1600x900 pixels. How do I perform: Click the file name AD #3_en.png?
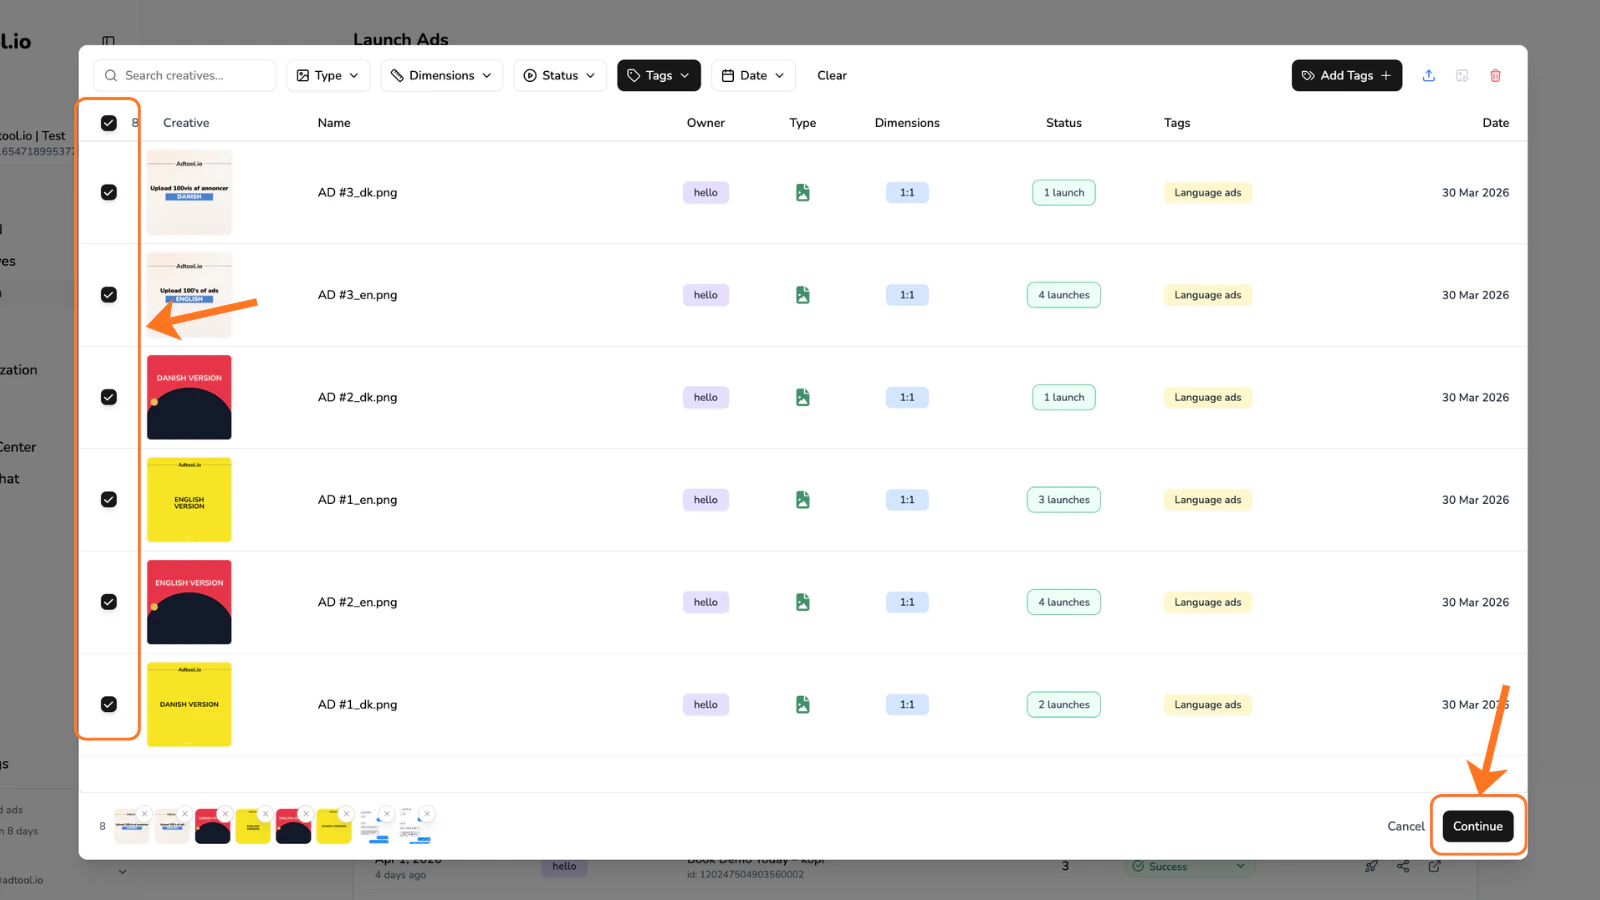(x=357, y=295)
